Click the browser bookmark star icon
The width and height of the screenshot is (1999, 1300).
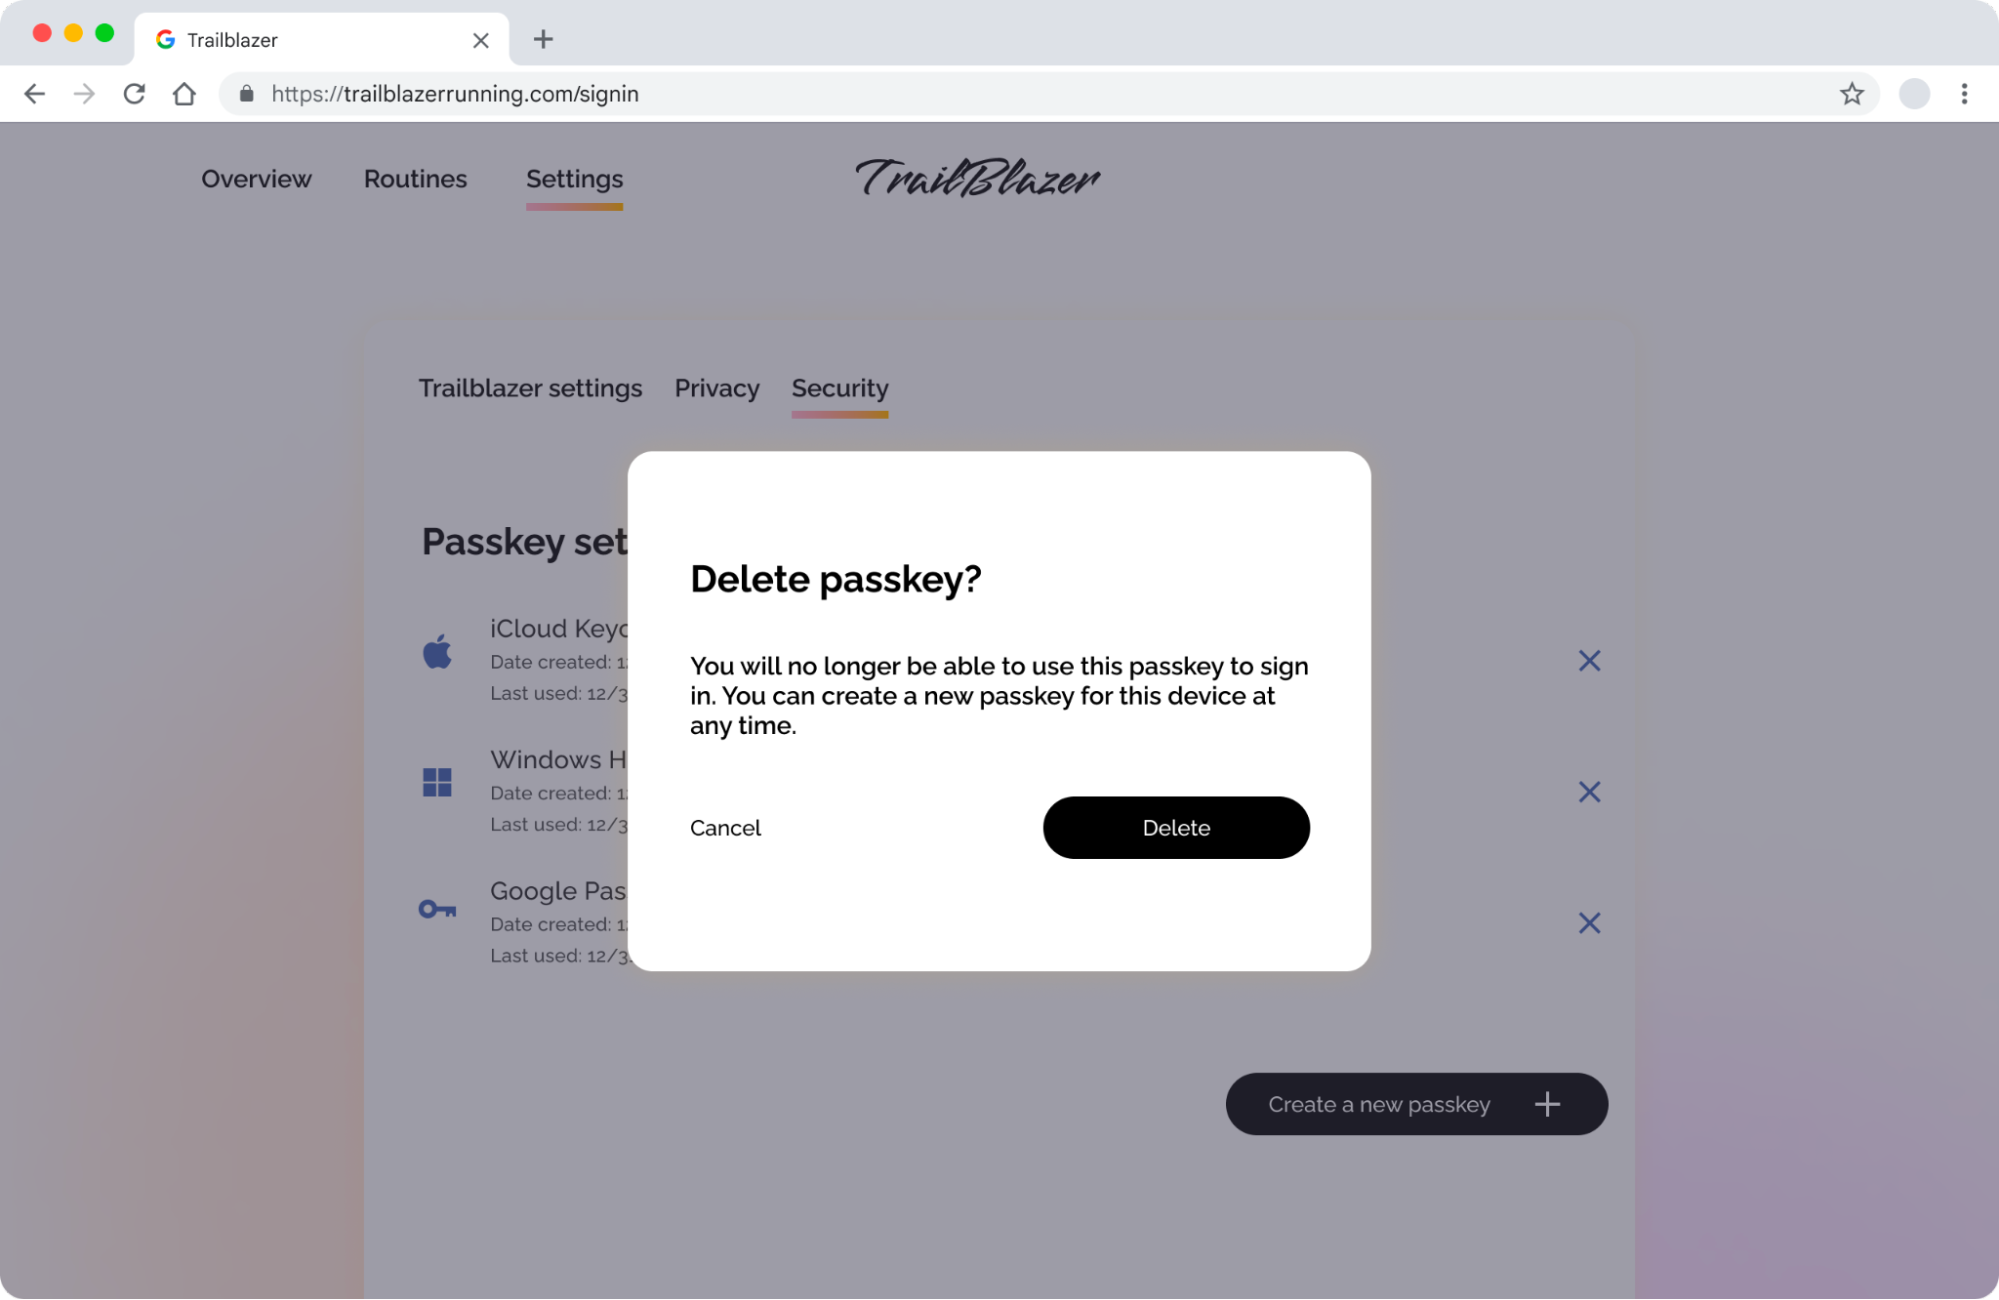pos(1853,93)
